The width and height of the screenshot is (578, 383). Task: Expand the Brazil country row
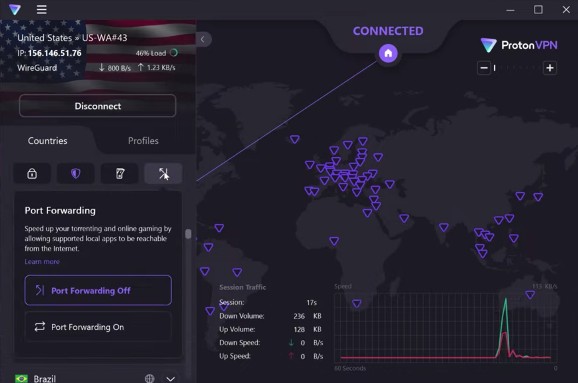(170, 379)
